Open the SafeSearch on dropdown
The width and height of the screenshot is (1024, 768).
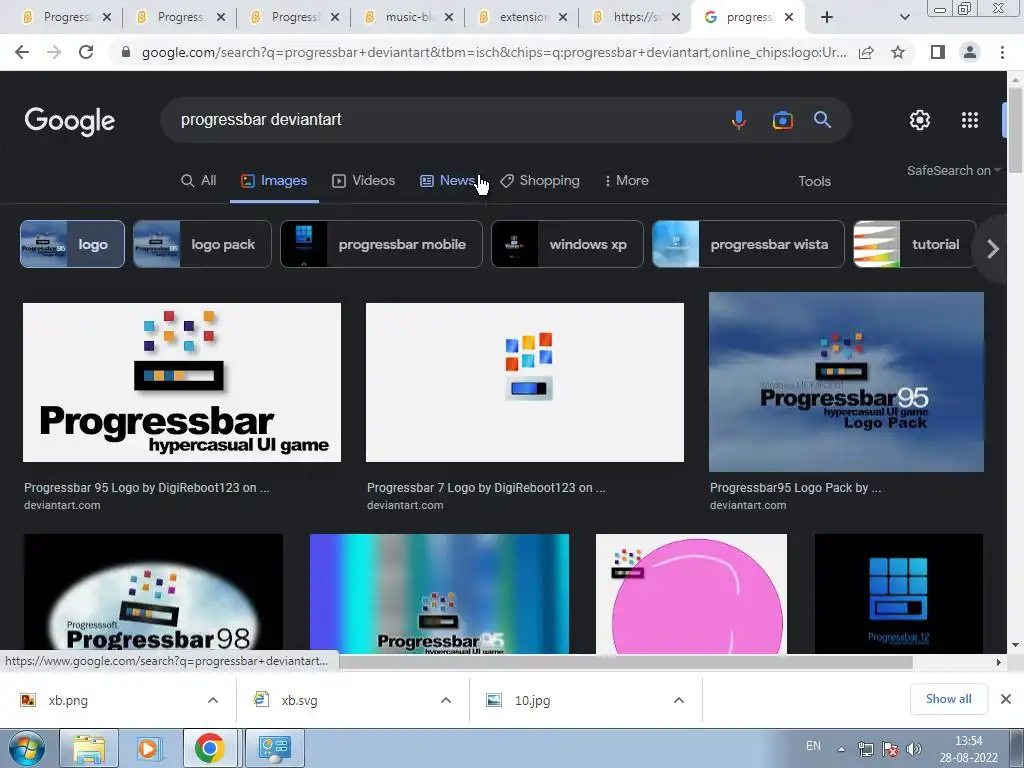click(953, 170)
